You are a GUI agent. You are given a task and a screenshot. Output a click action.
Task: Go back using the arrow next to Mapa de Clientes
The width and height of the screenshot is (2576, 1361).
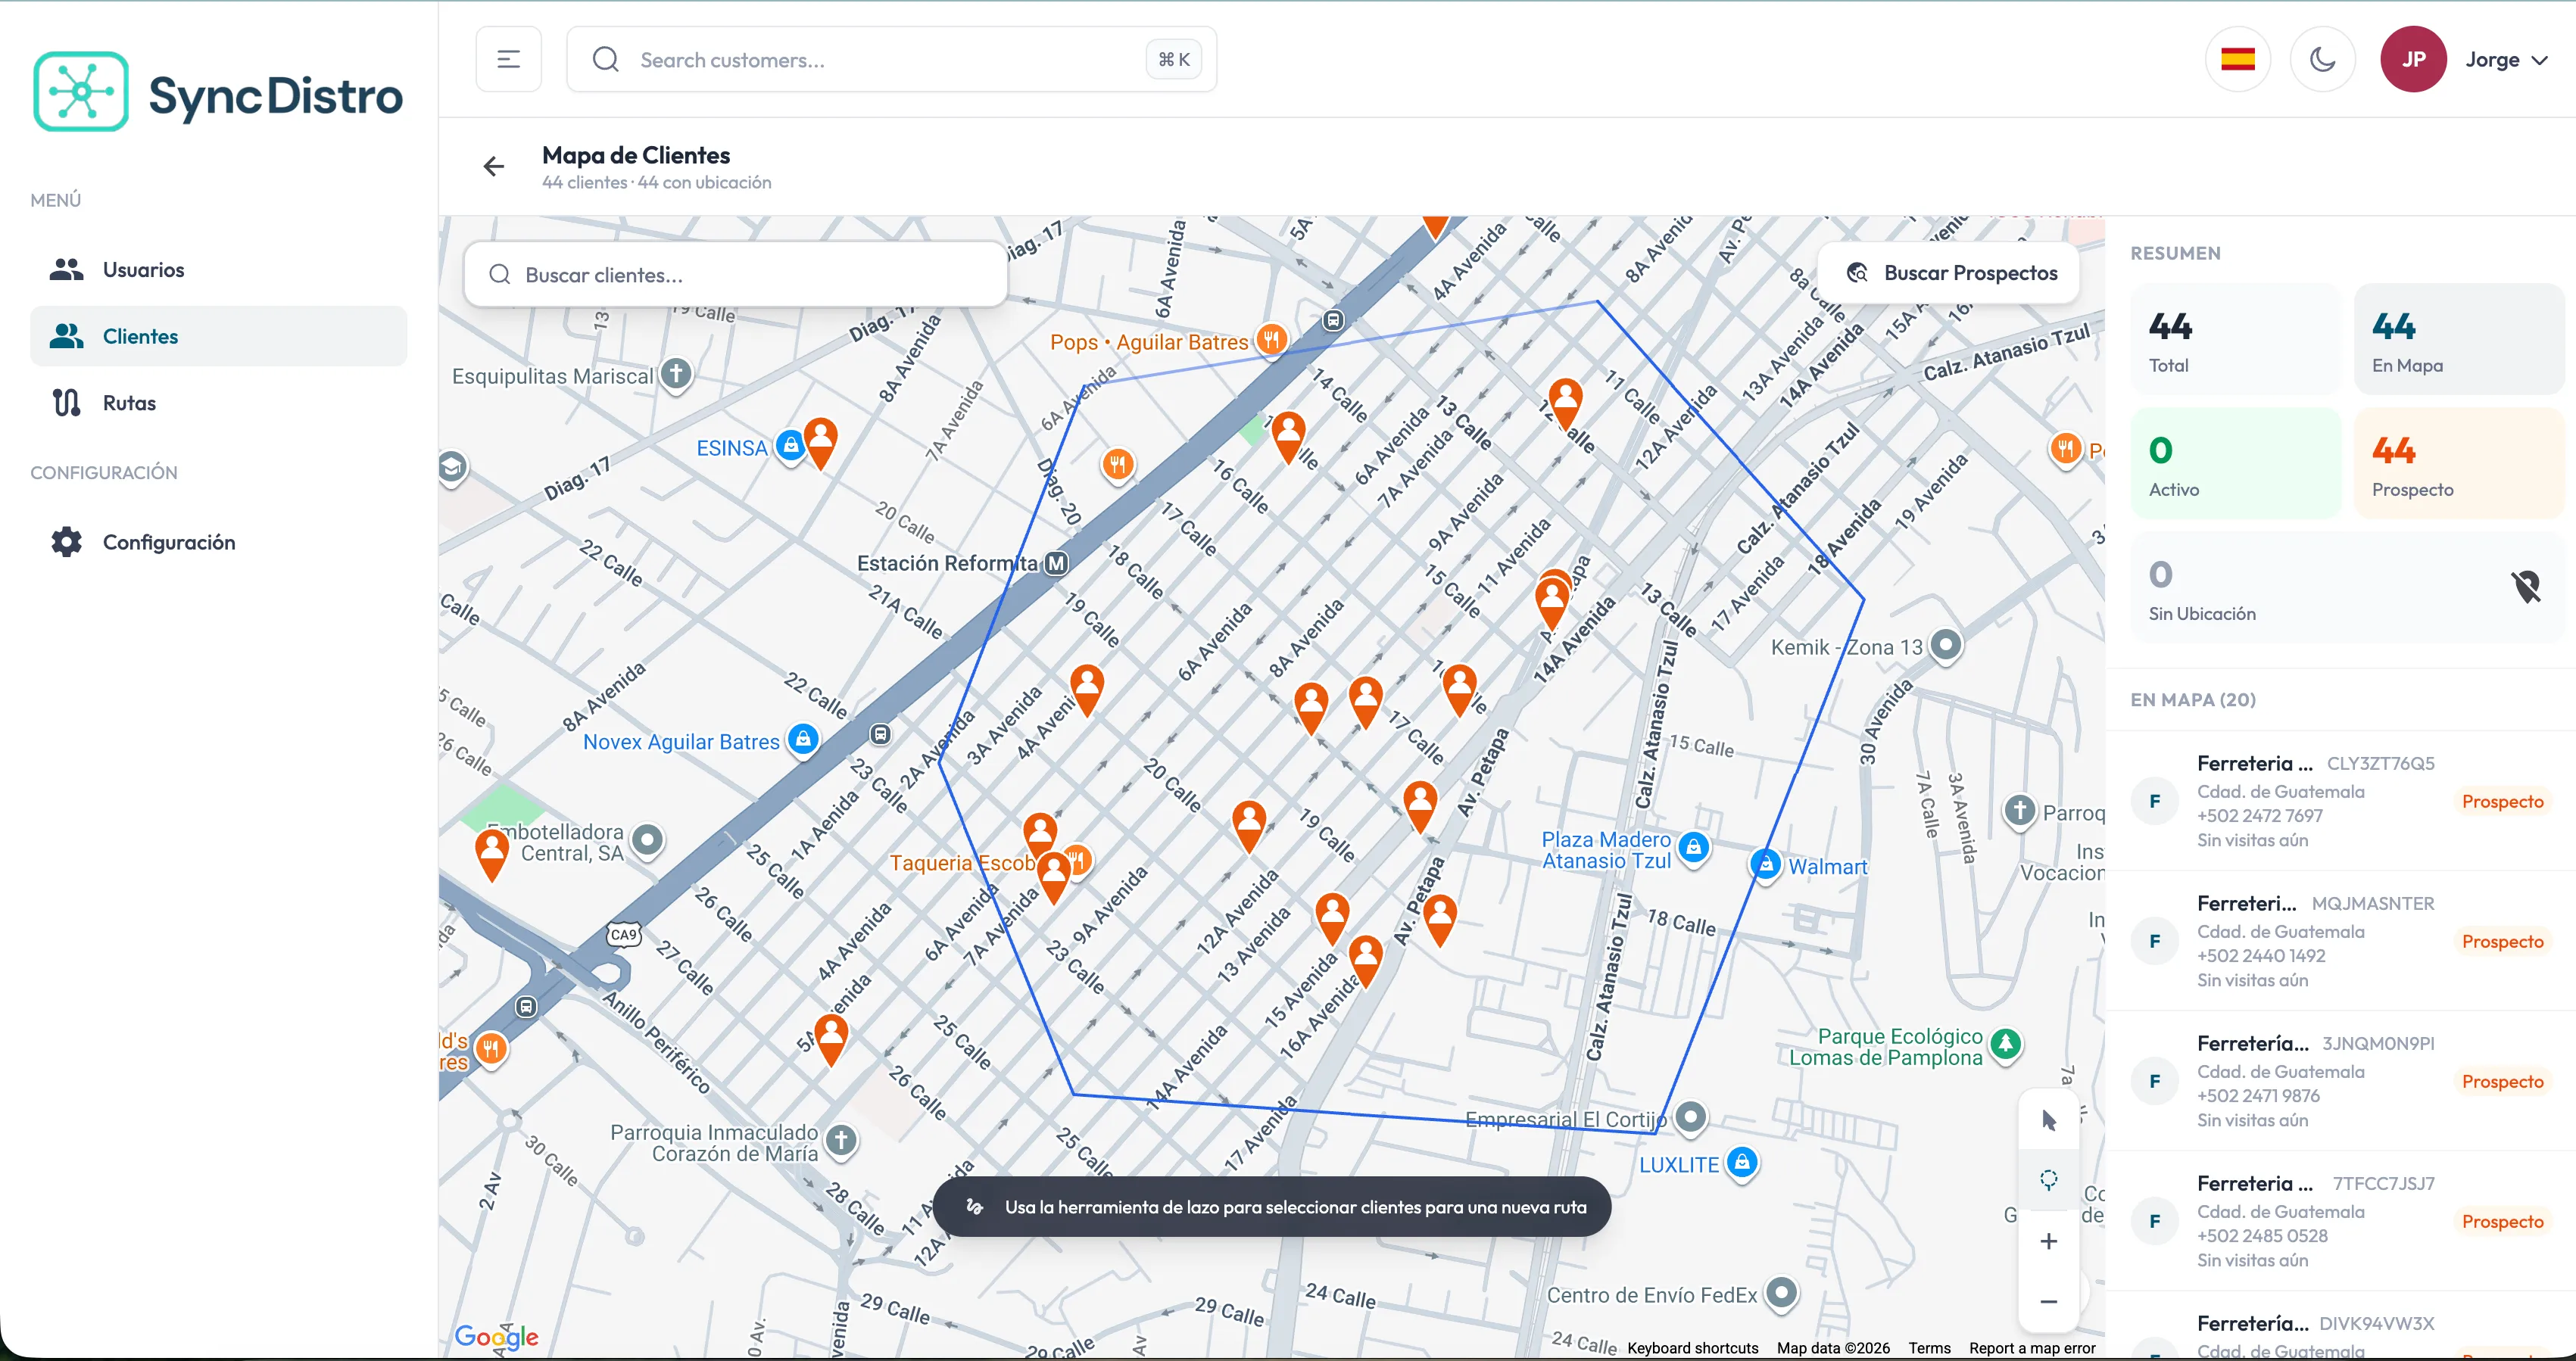[x=494, y=167]
